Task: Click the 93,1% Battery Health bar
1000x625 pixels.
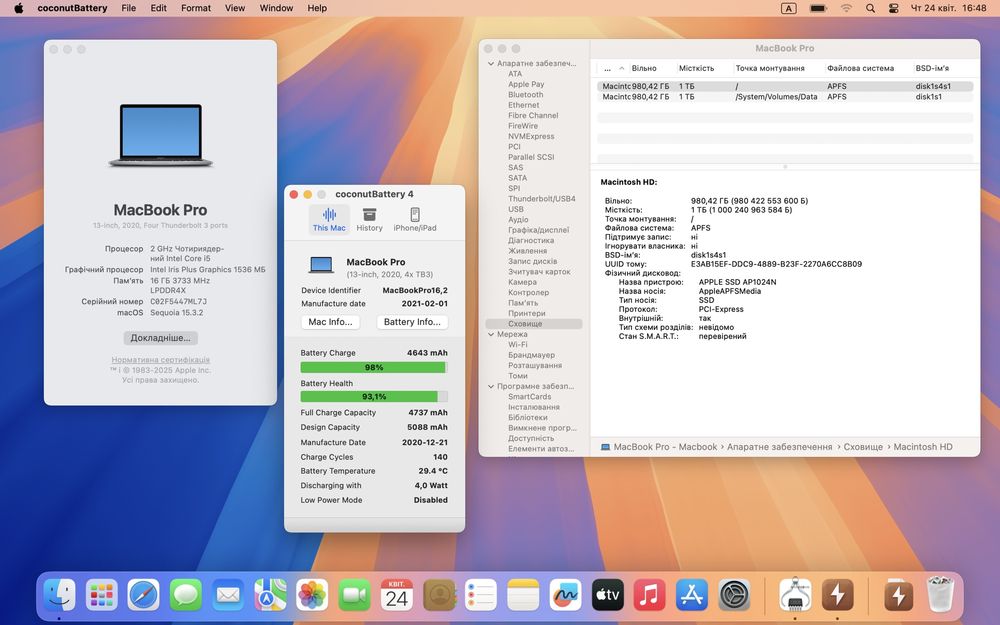Action: point(374,397)
